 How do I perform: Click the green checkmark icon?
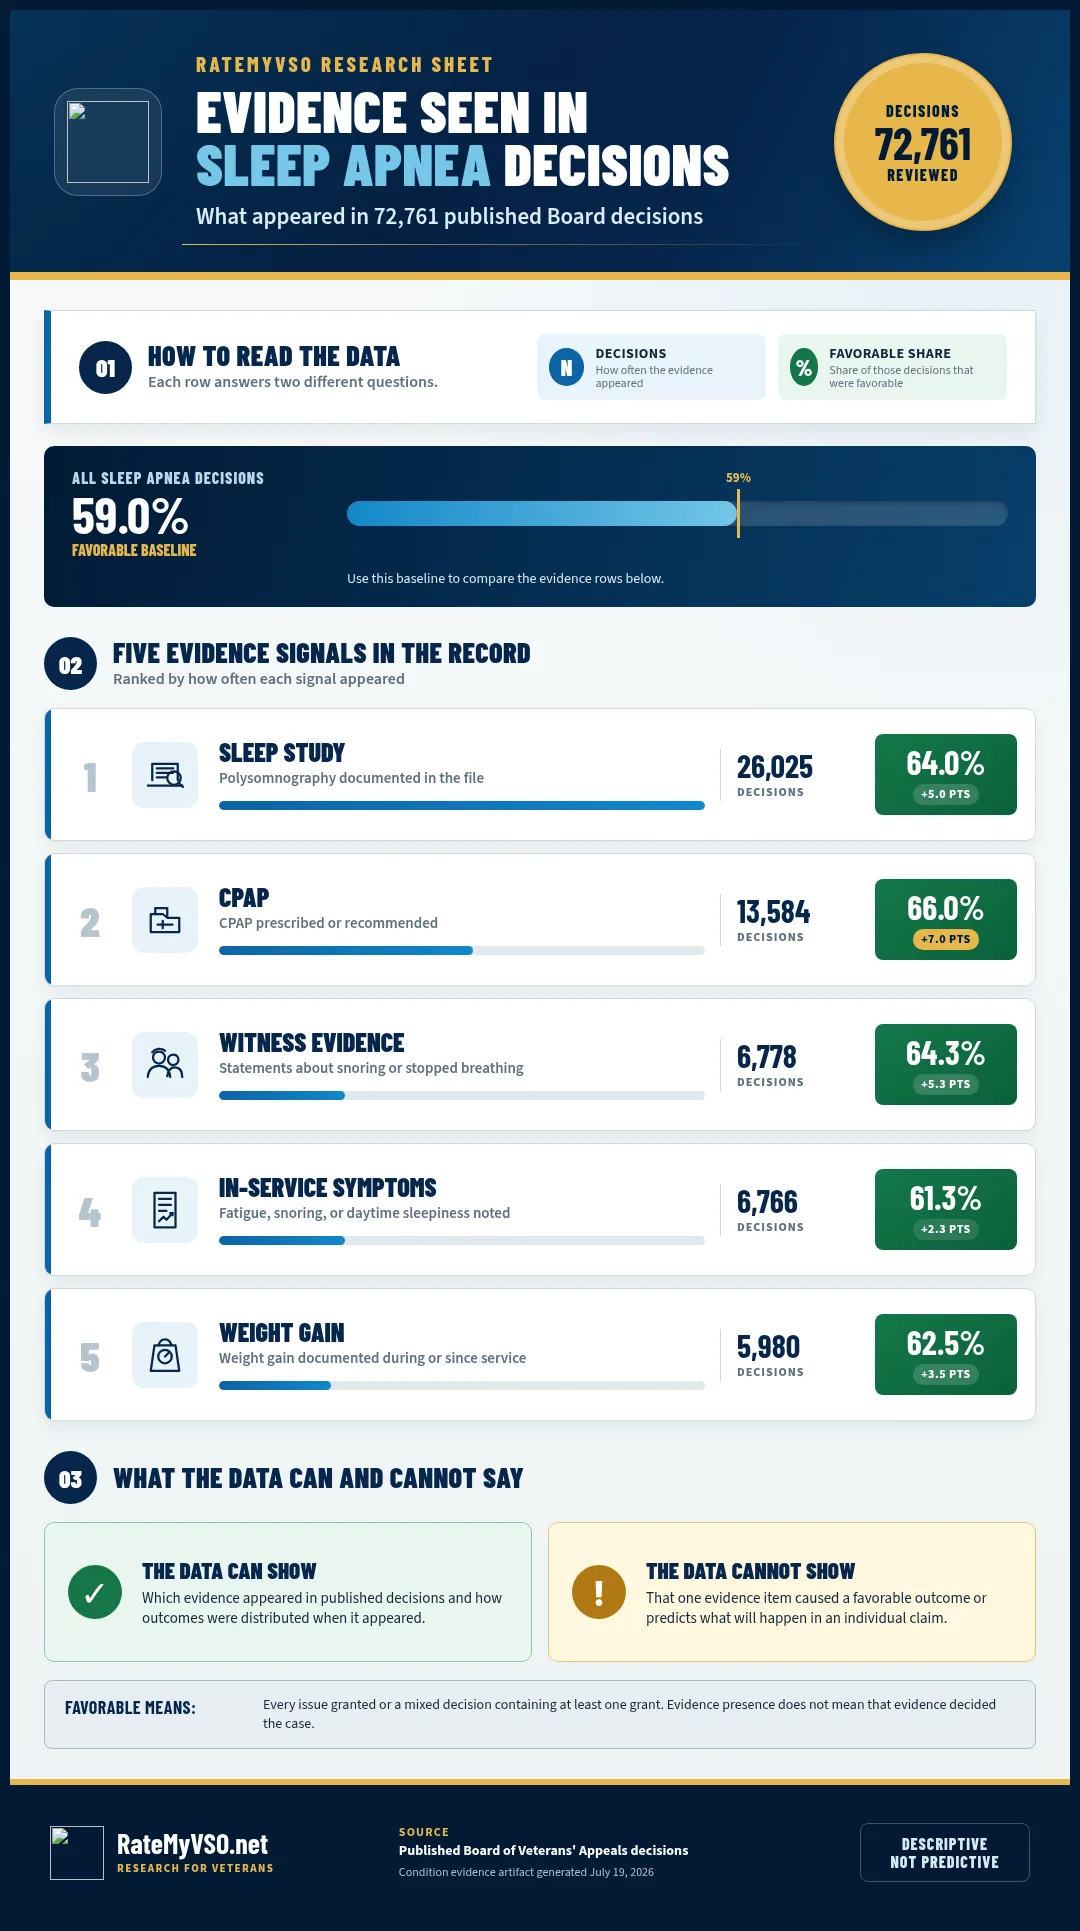[95, 1592]
